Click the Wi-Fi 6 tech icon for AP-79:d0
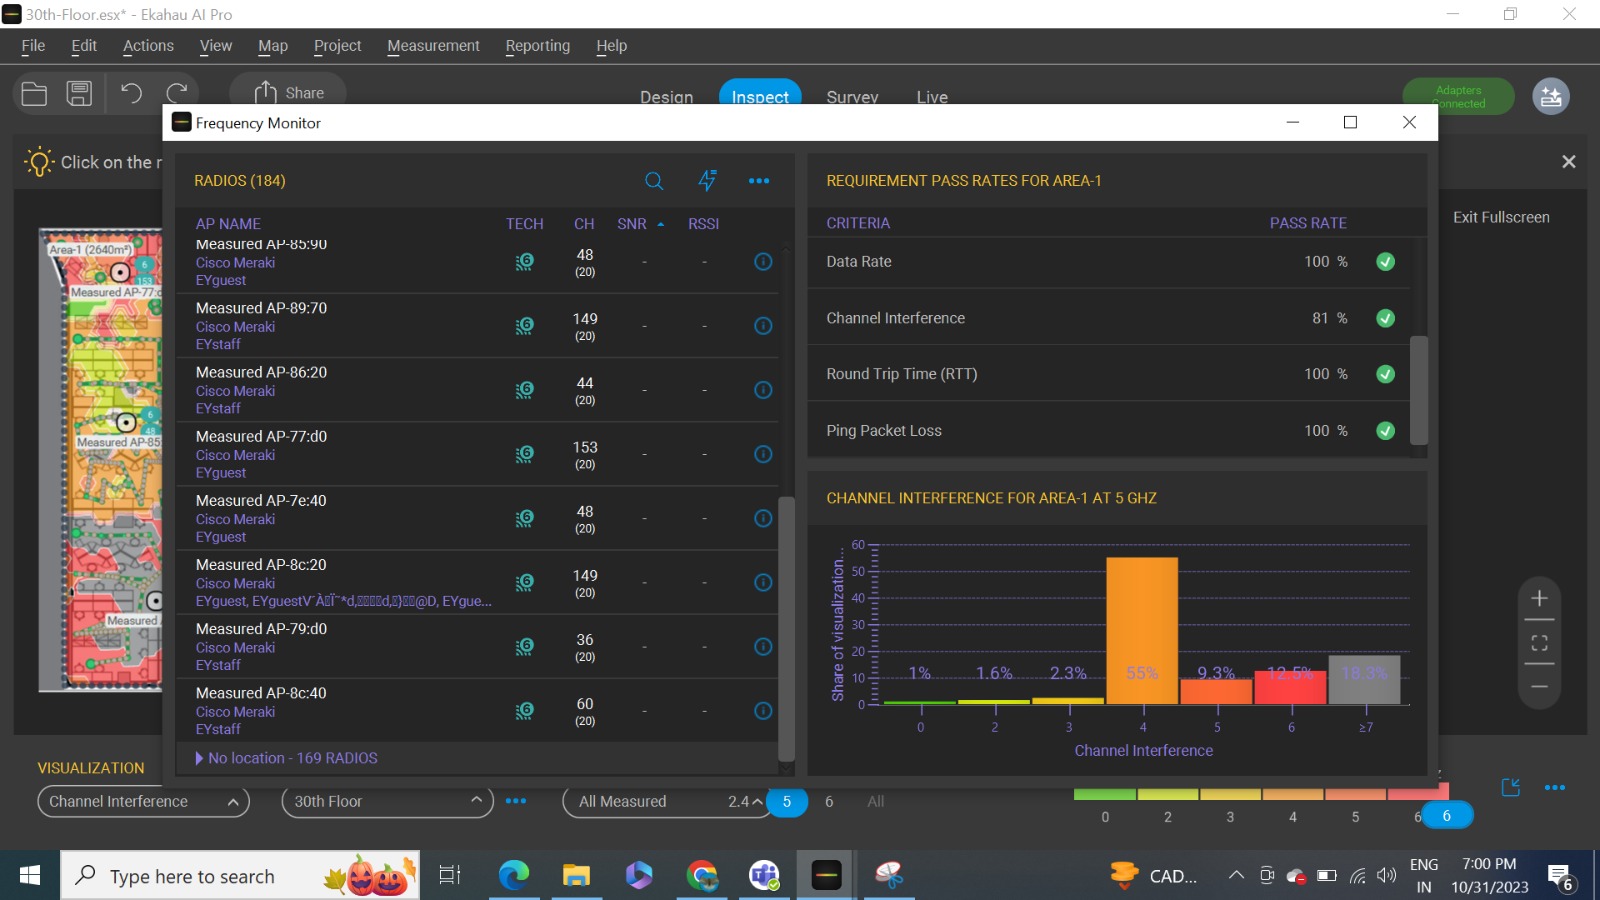Image resolution: width=1600 pixels, height=900 pixels. [x=524, y=646]
